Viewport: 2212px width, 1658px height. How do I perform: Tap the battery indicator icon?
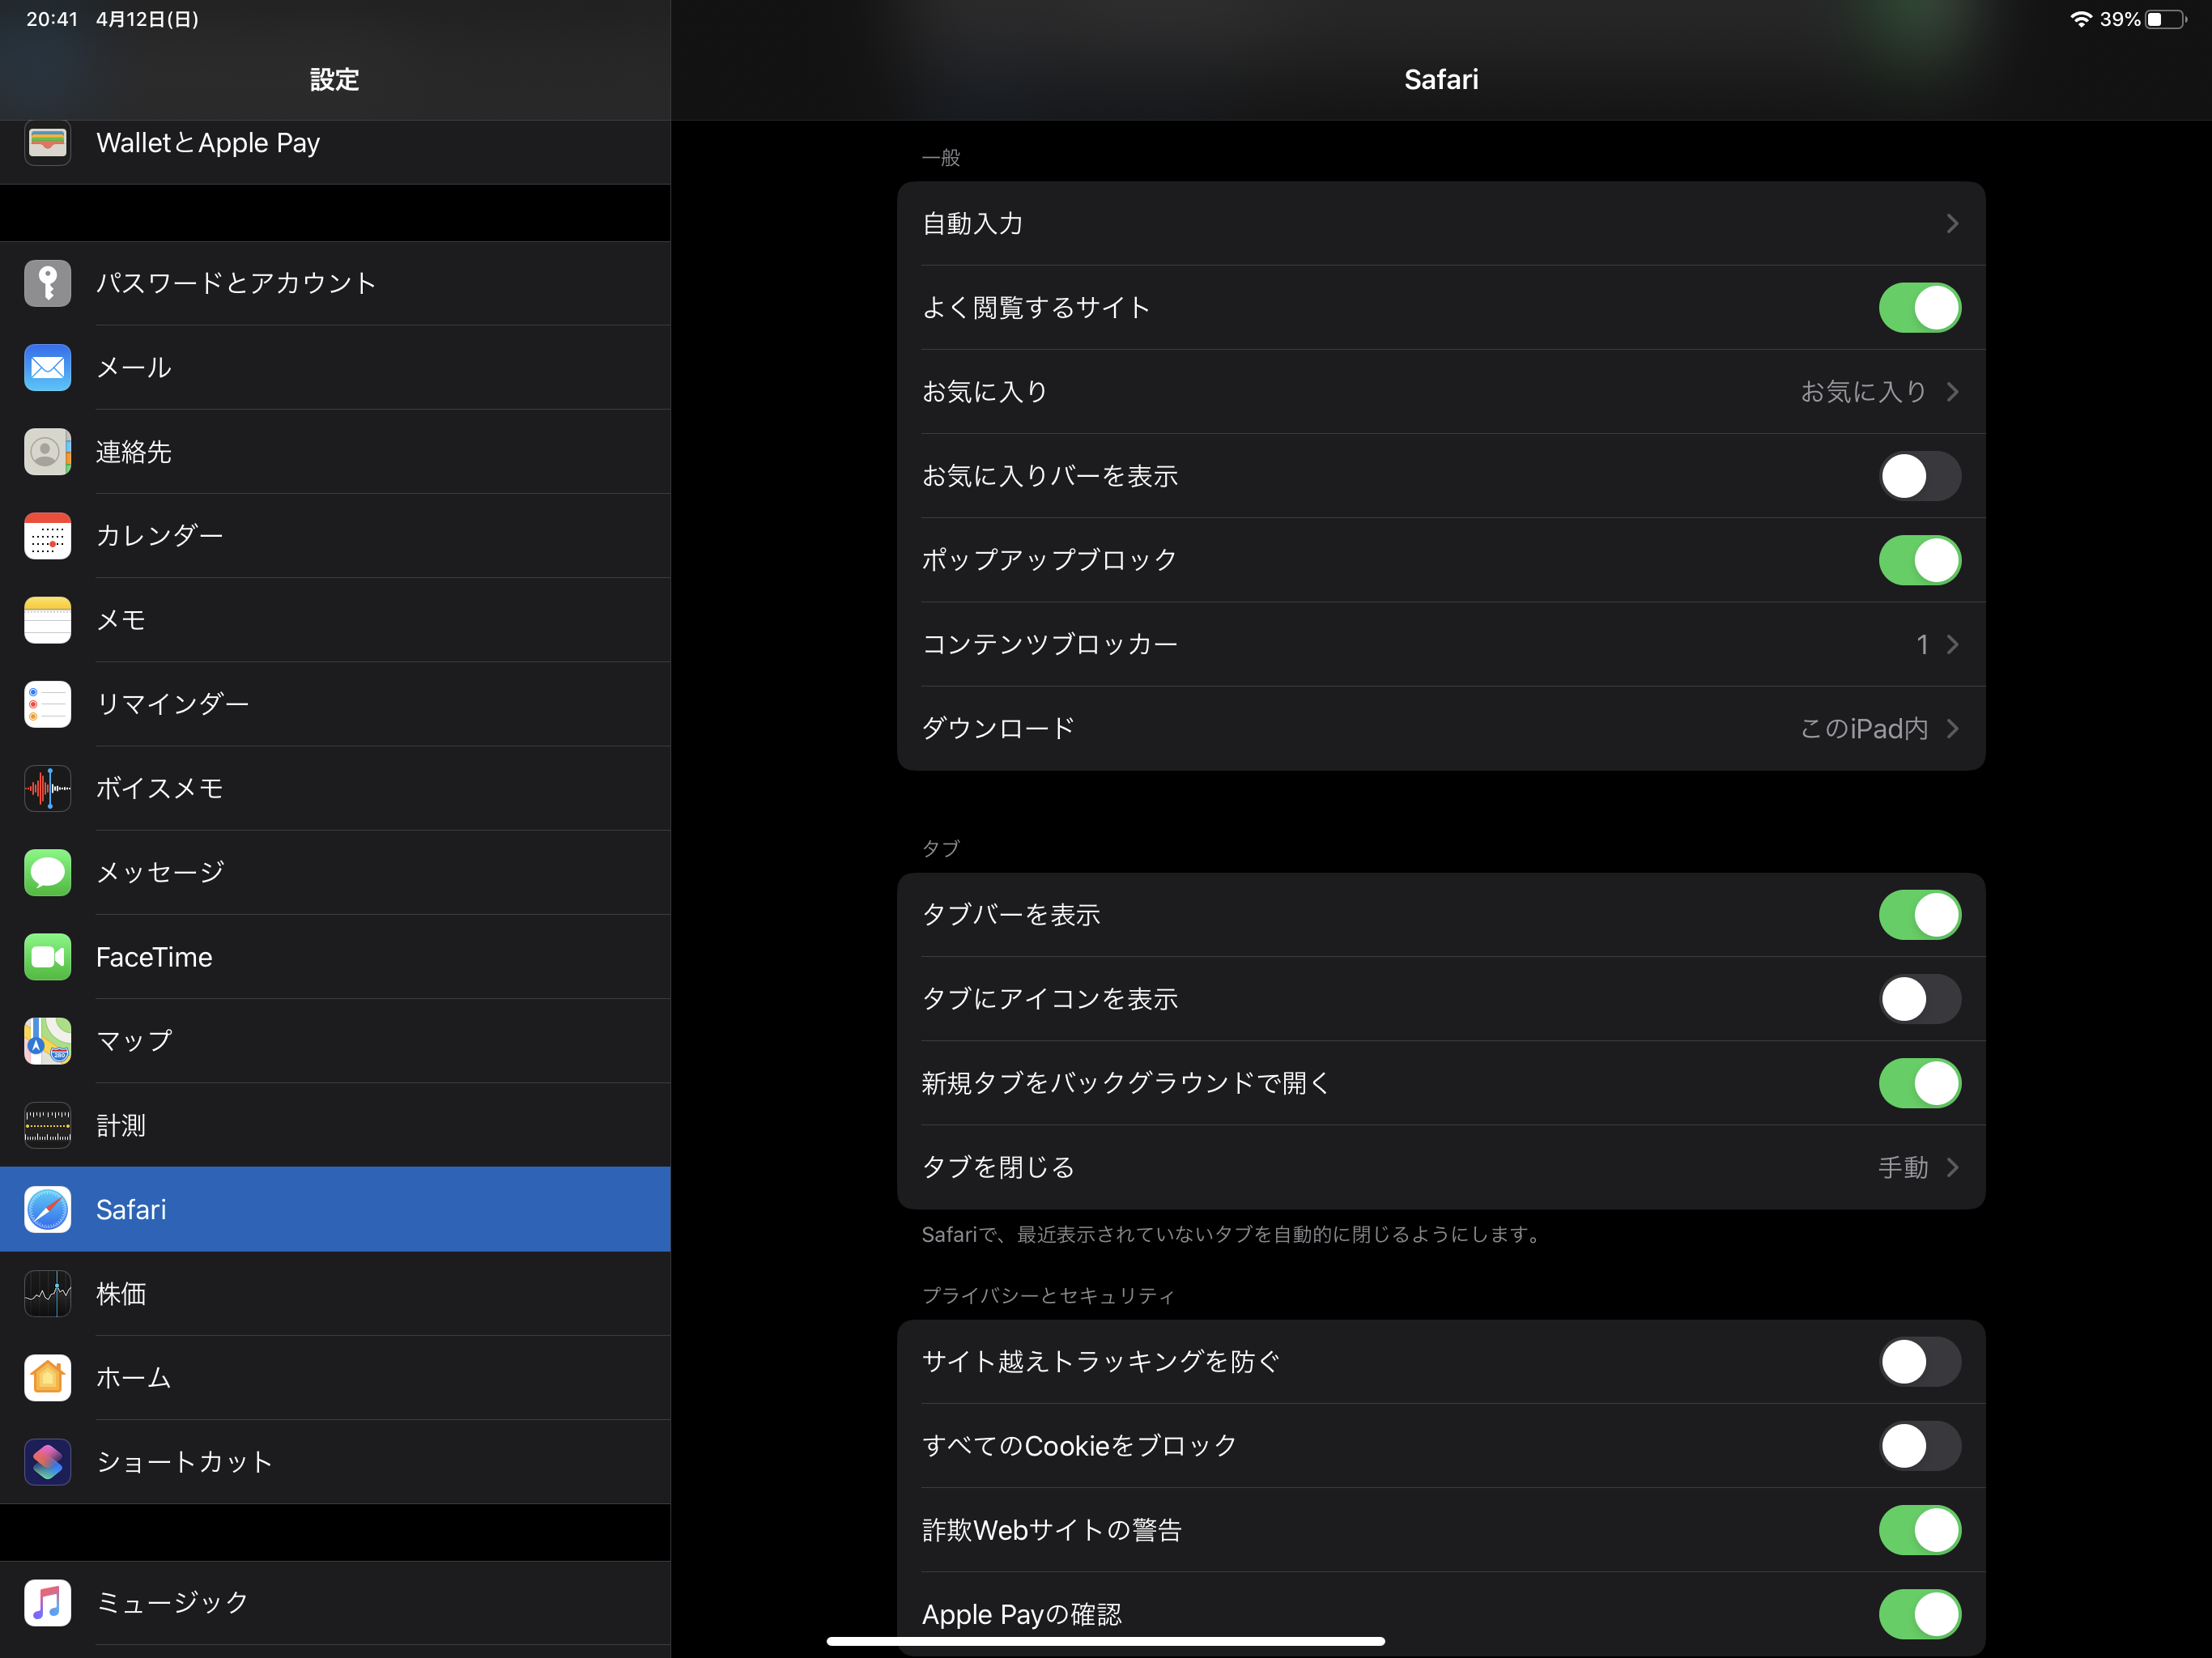coord(2166,19)
